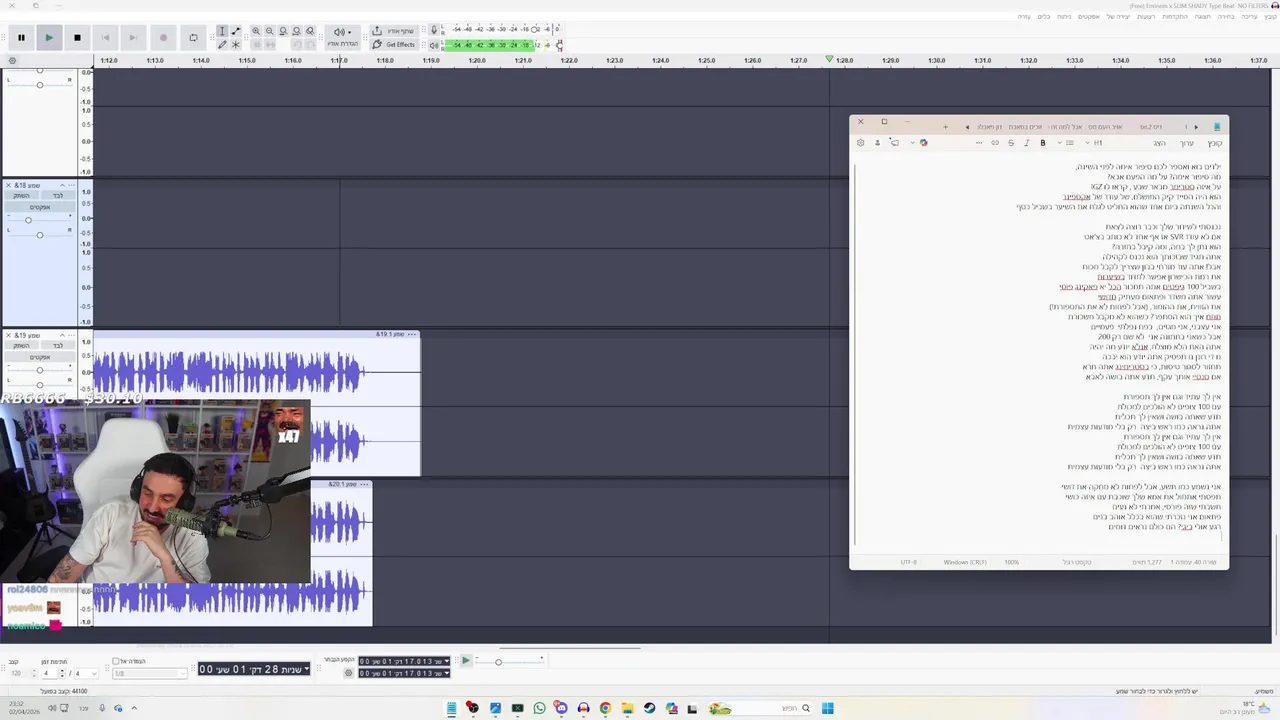Open Audacity אפקטים menu
The width and height of the screenshot is (1280, 720).
pyautogui.click(x=1089, y=17)
